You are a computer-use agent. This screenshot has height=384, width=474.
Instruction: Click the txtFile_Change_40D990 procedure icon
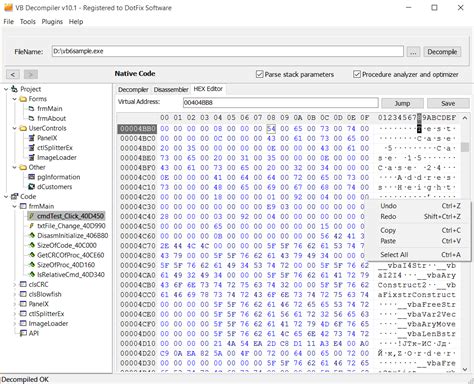point(32,226)
